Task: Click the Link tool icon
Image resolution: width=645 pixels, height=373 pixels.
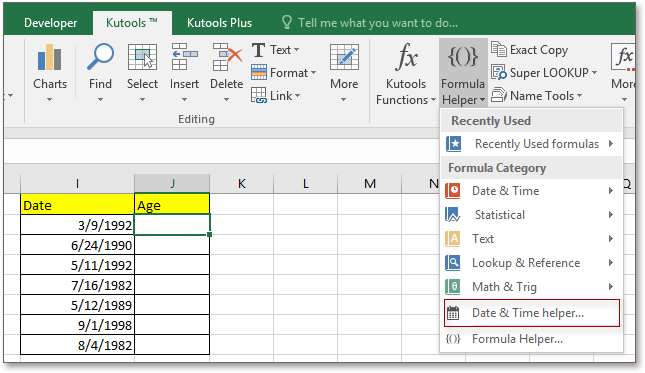Action: [x=259, y=96]
